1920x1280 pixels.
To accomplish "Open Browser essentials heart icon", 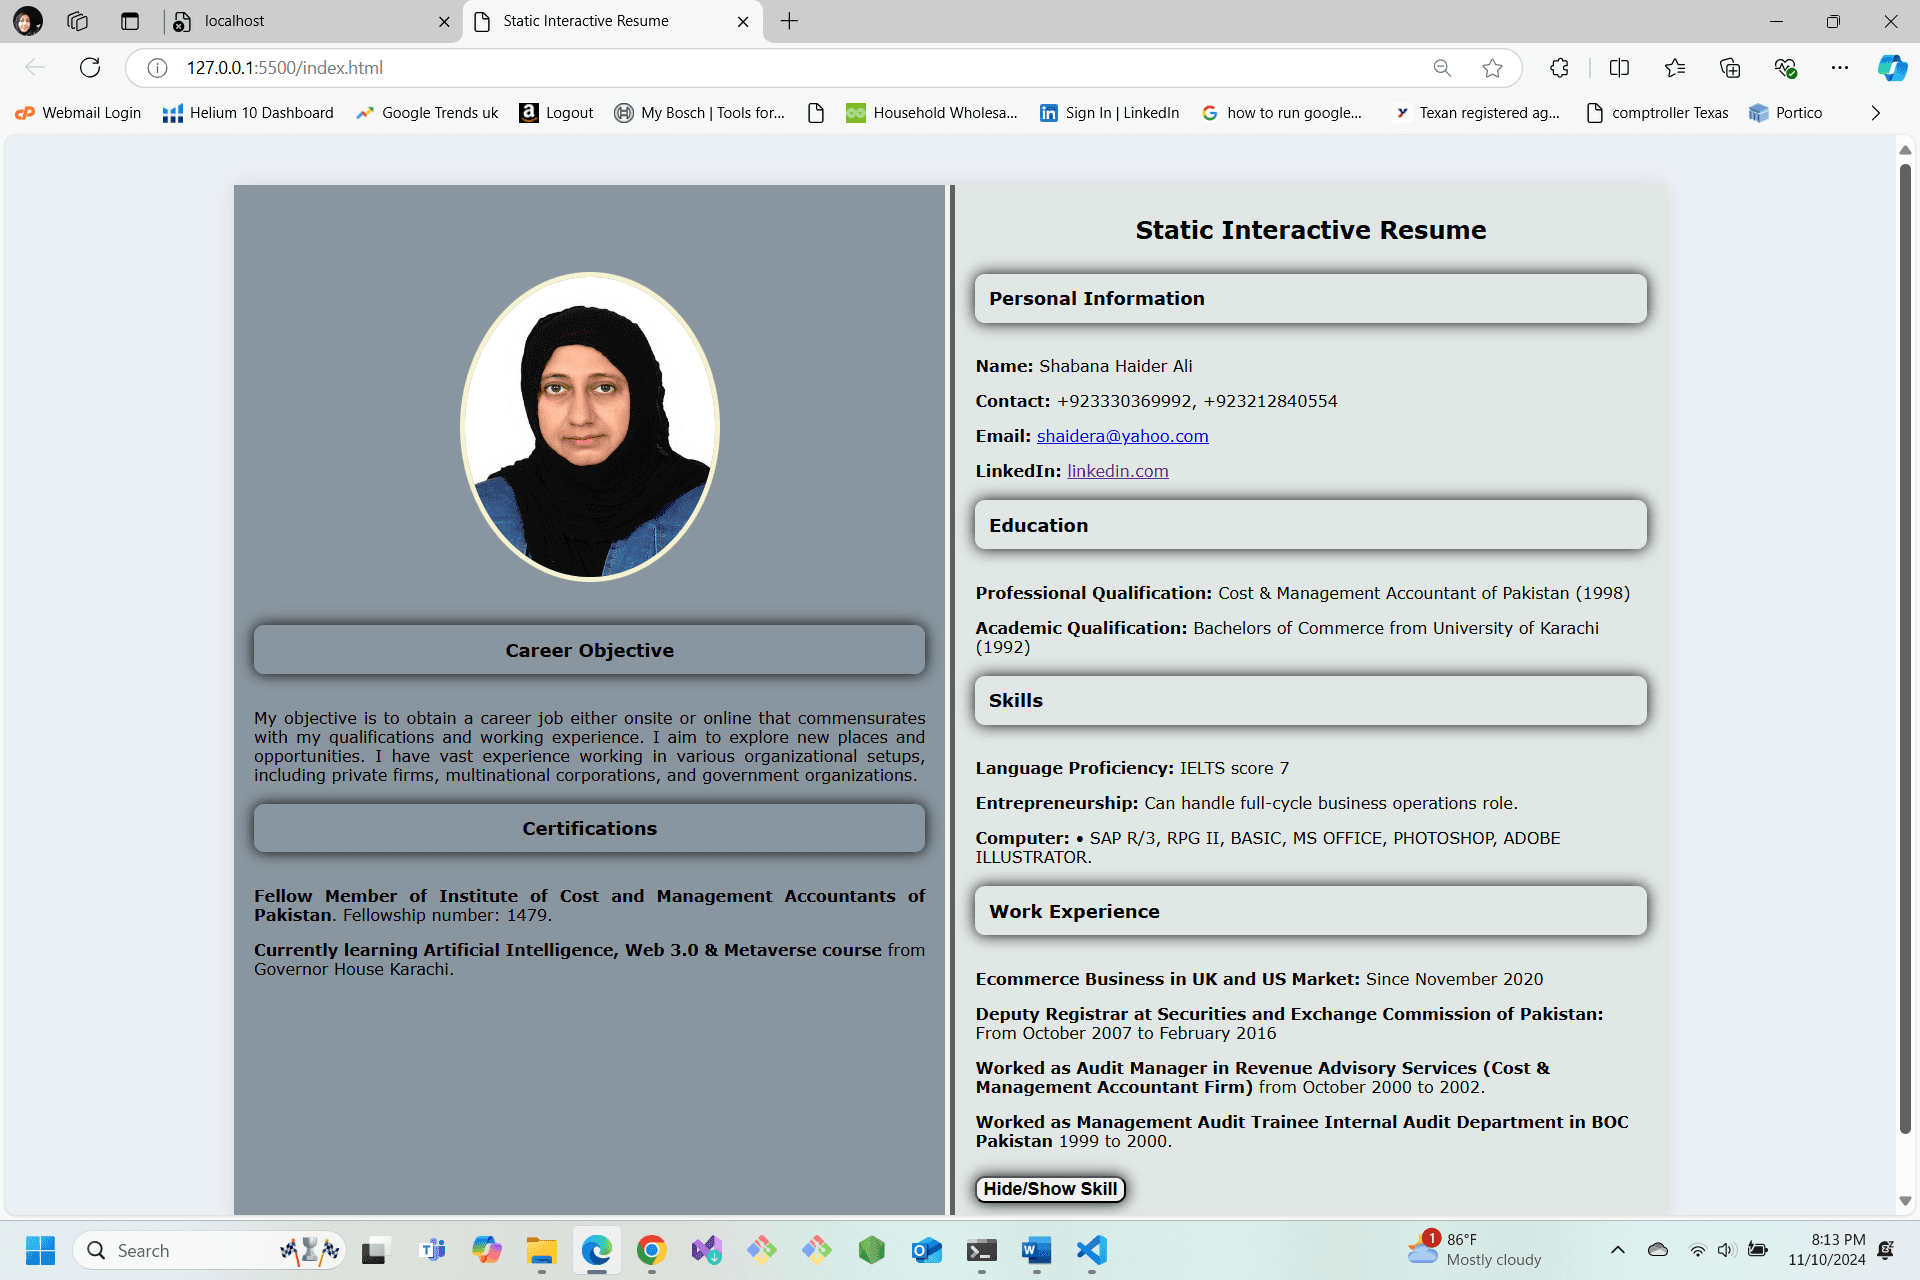I will (x=1785, y=68).
